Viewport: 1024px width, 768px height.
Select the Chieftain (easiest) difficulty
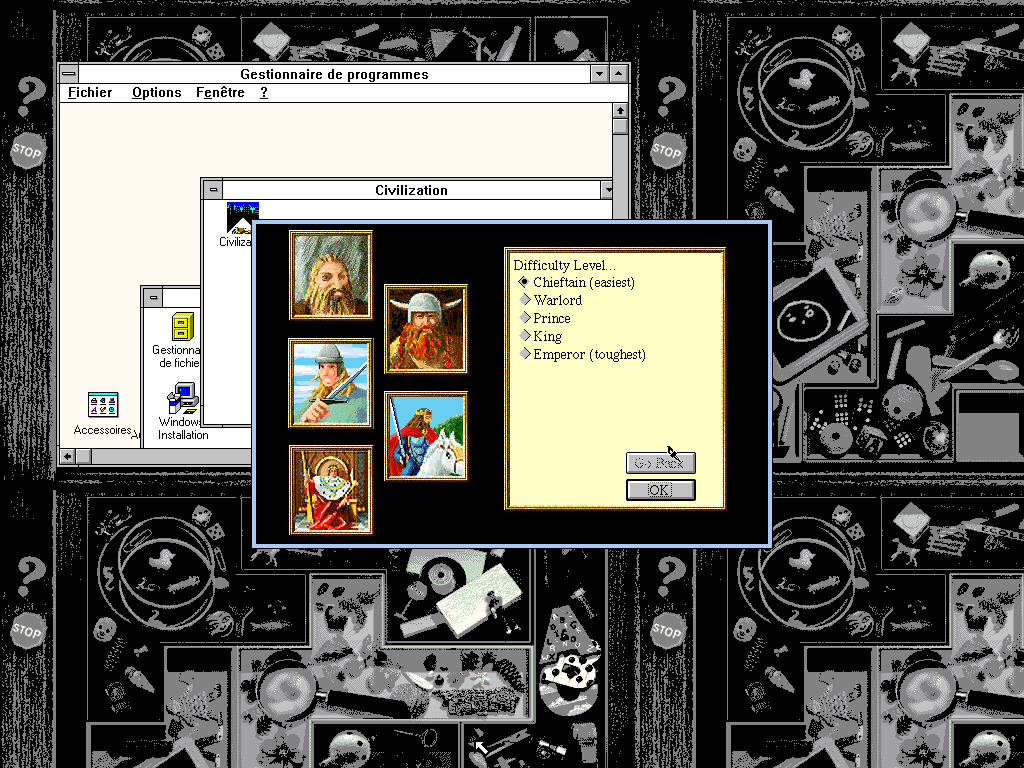coord(576,282)
